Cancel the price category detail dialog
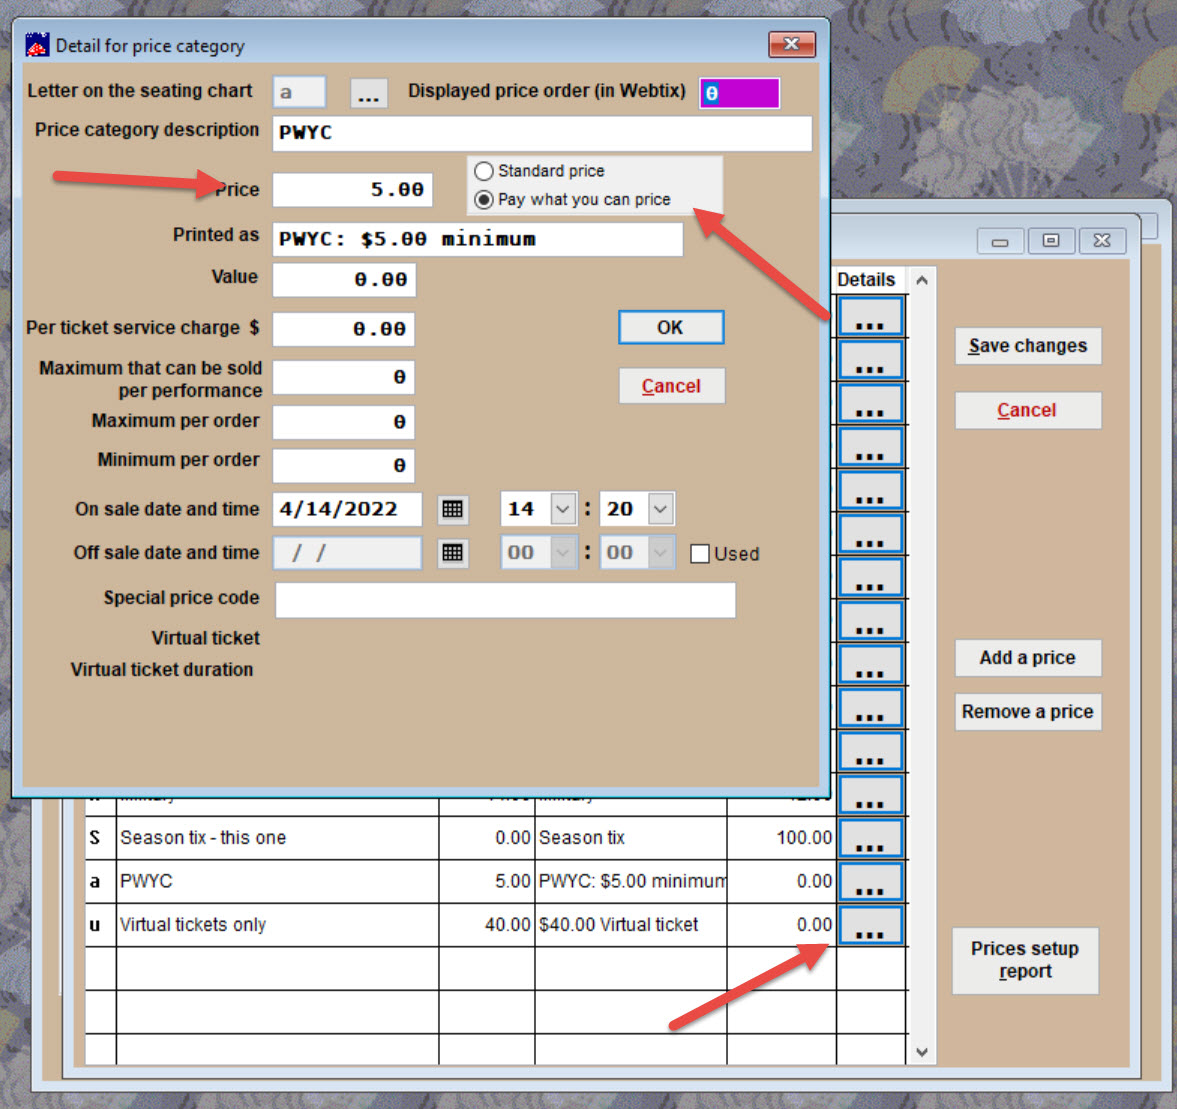This screenshot has width=1177, height=1109. [x=672, y=386]
